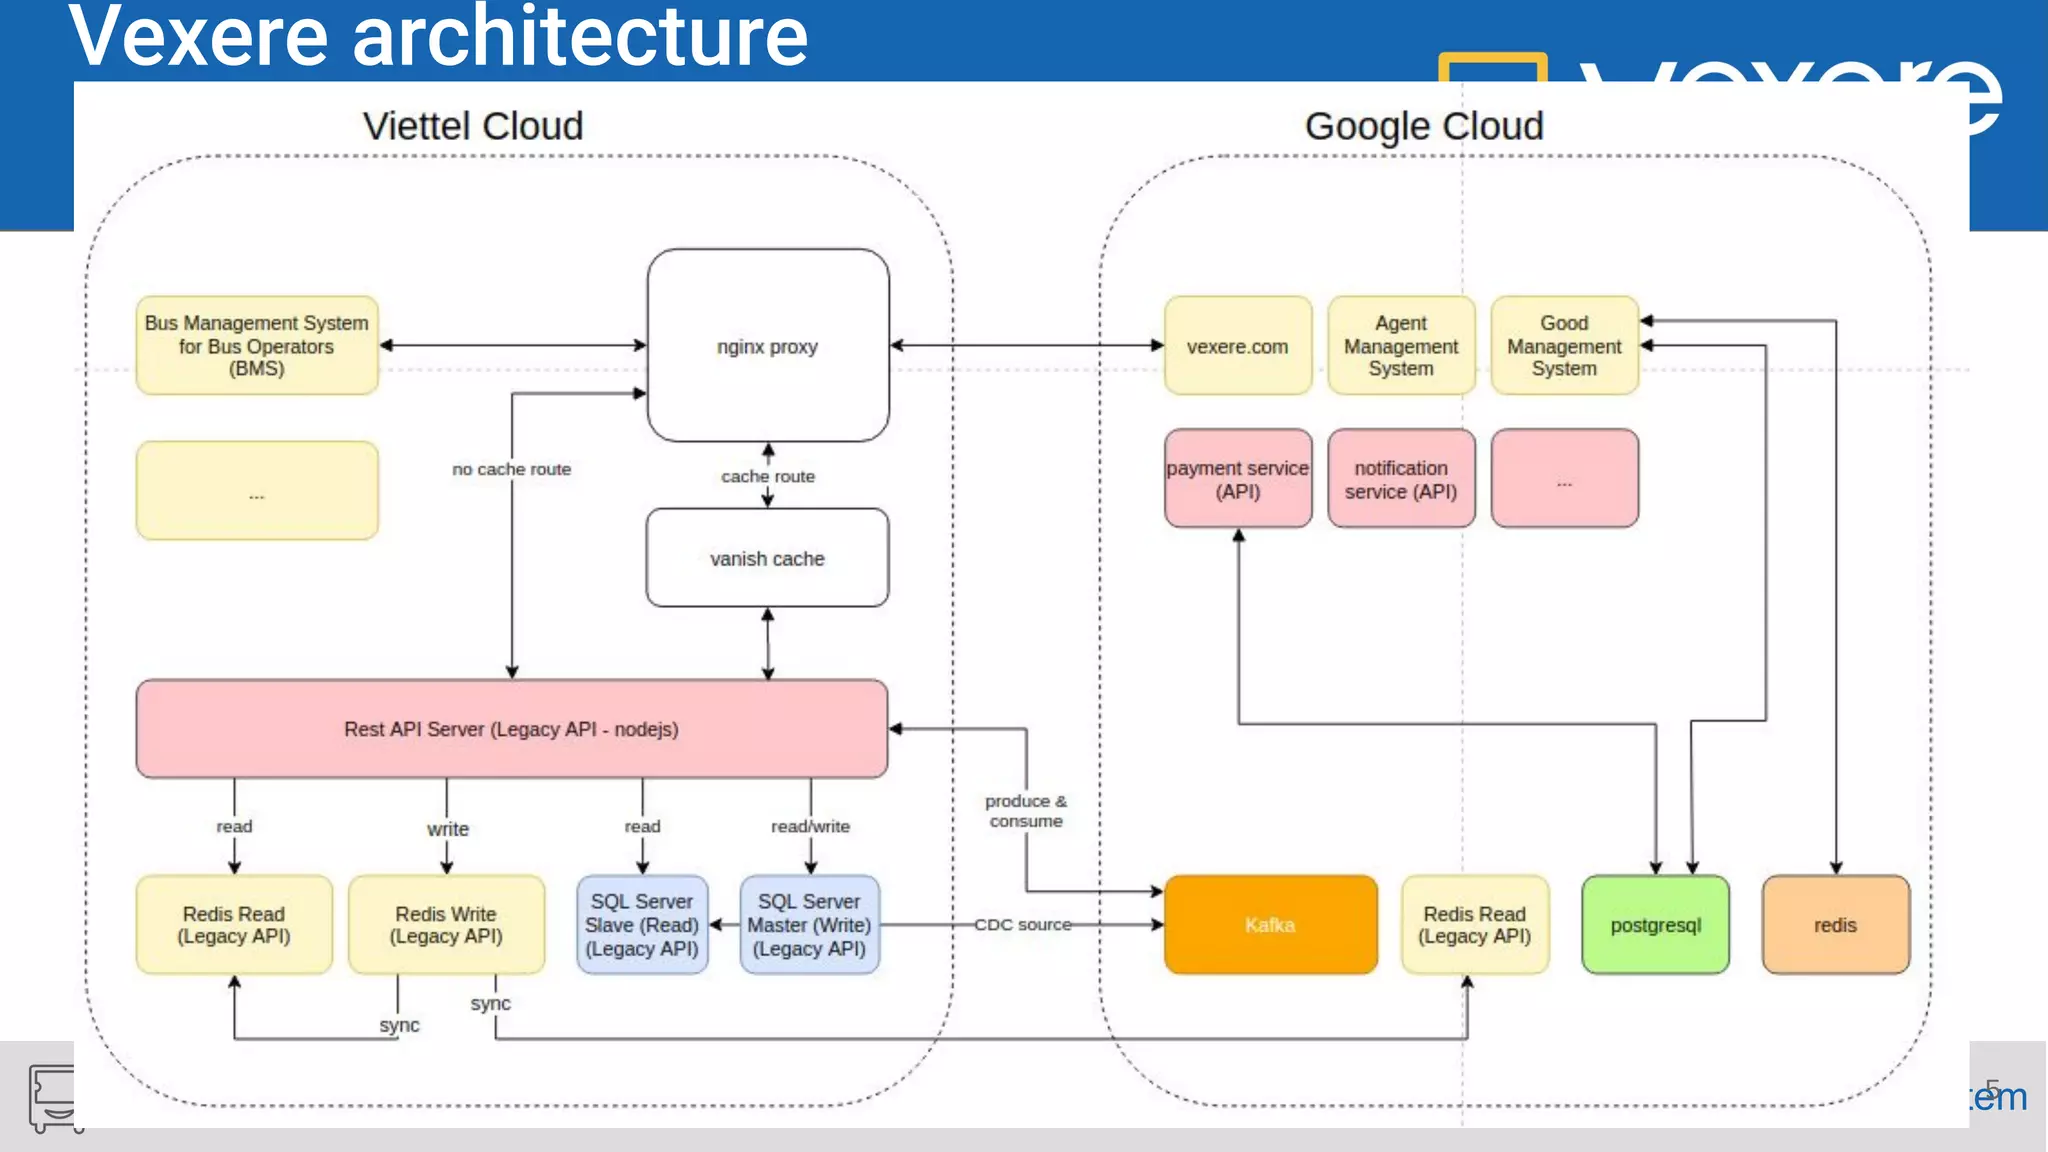Viewport: 2048px width, 1152px height.
Task: Click the 'read/write' arrow label
Action: pos(810,826)
